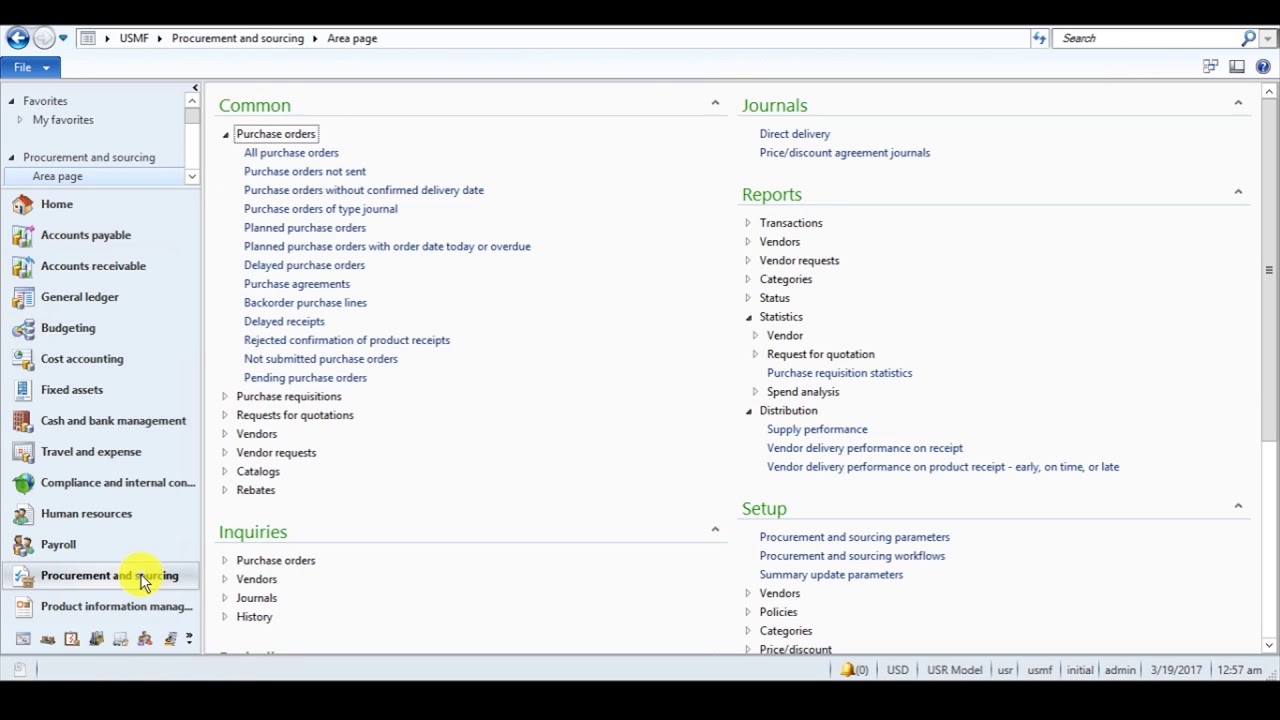Click the notification bell icon in status bar
The image size is (1280, 720).
[x=848, y=670]
